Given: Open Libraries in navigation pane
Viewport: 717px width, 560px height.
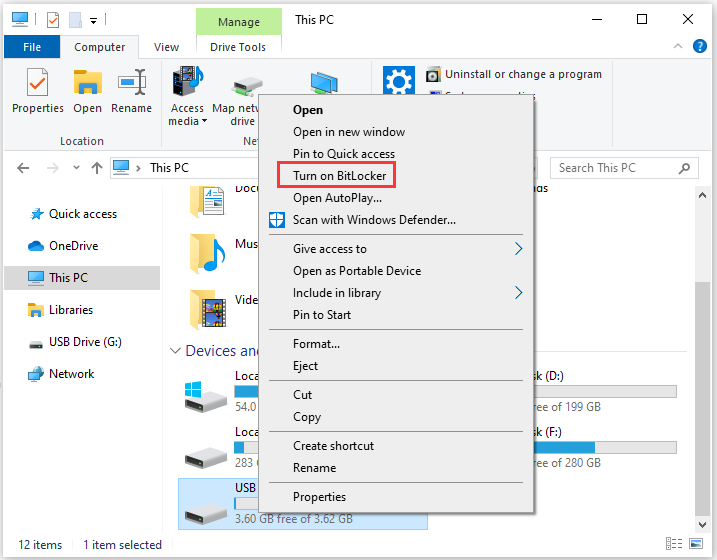Looking at the screenshot, I should click(60, 310).
